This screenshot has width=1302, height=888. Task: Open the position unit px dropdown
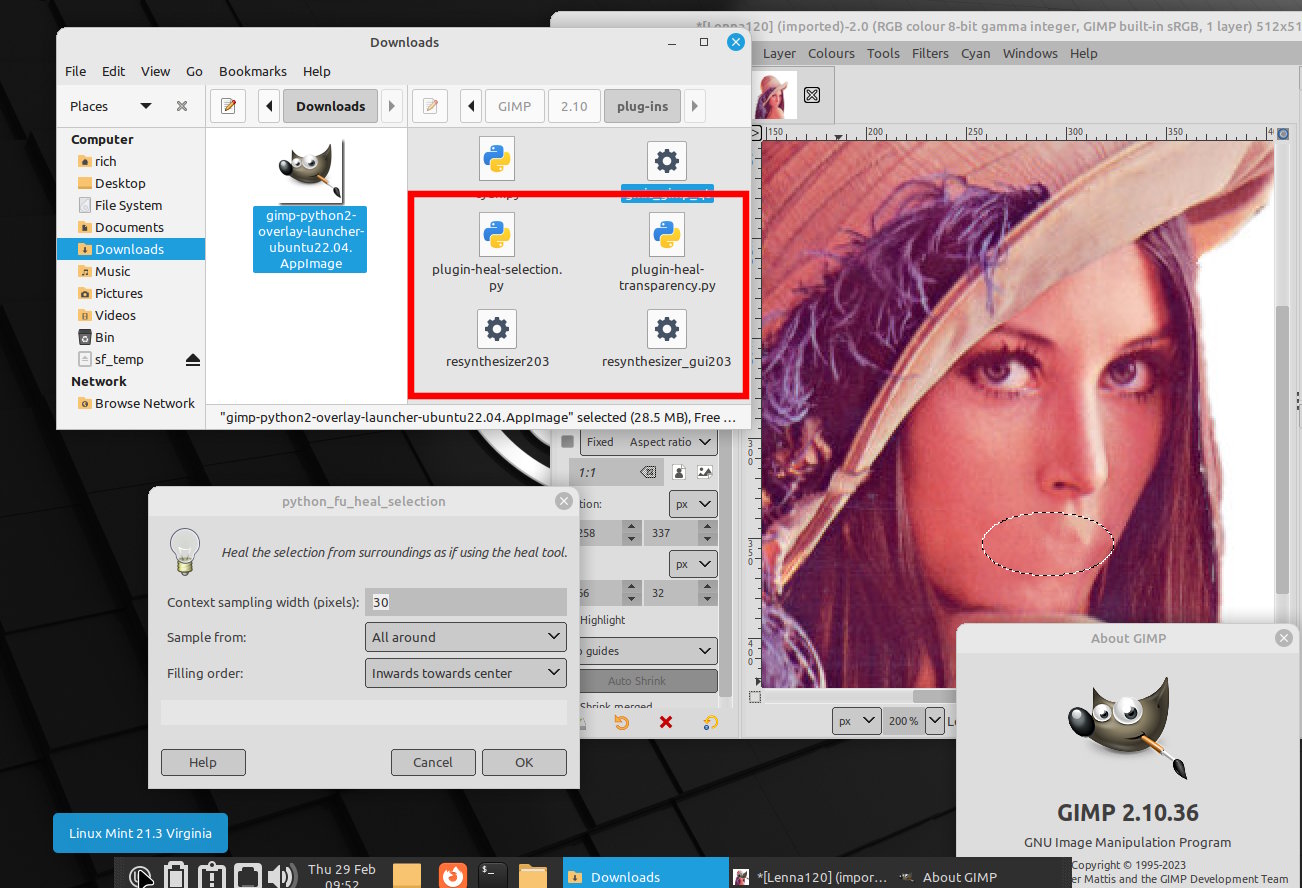[x=693, y=505]
